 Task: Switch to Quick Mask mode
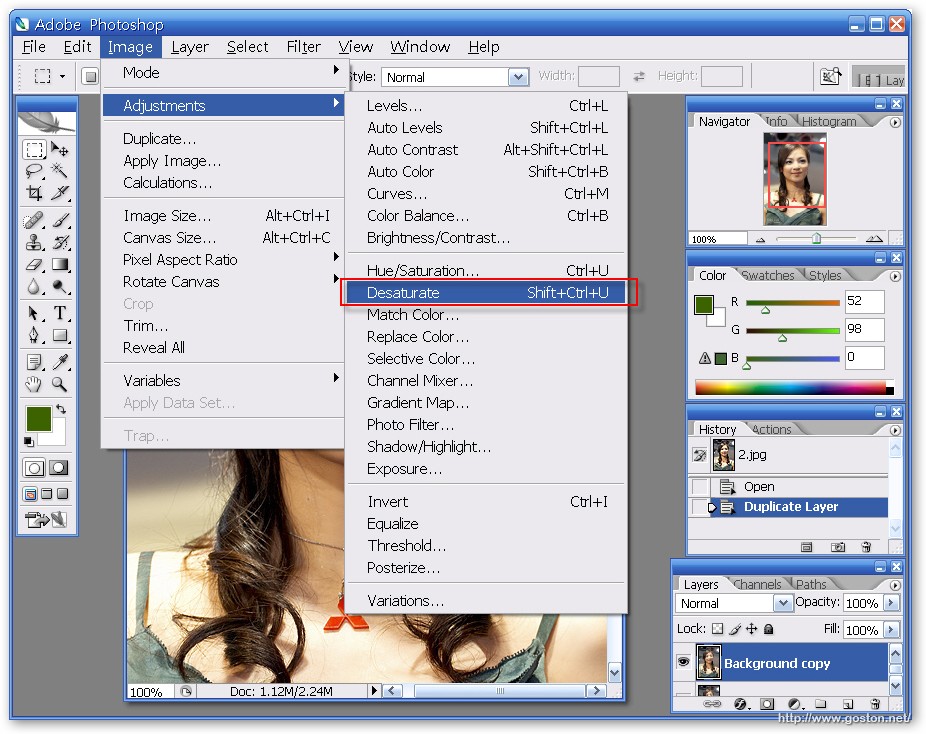(58, 468)
